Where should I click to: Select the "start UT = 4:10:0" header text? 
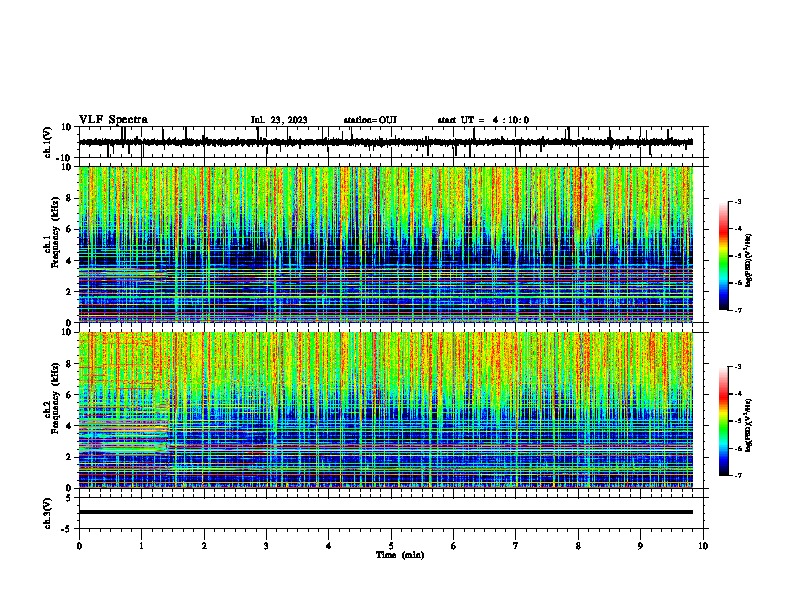pos(483,120)
